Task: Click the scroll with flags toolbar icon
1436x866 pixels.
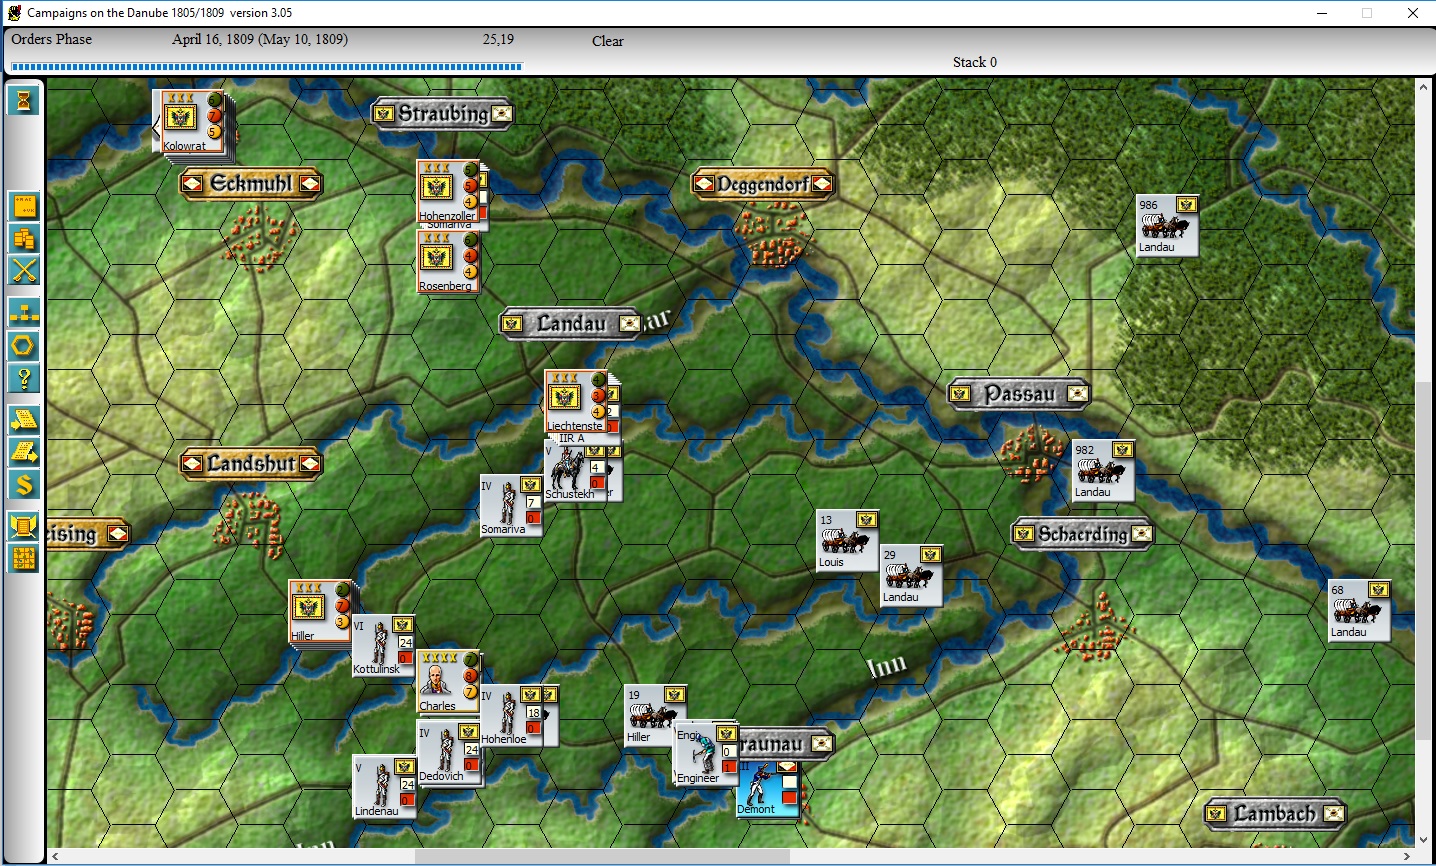Action: pyautogui.click(x=24, y=526)
